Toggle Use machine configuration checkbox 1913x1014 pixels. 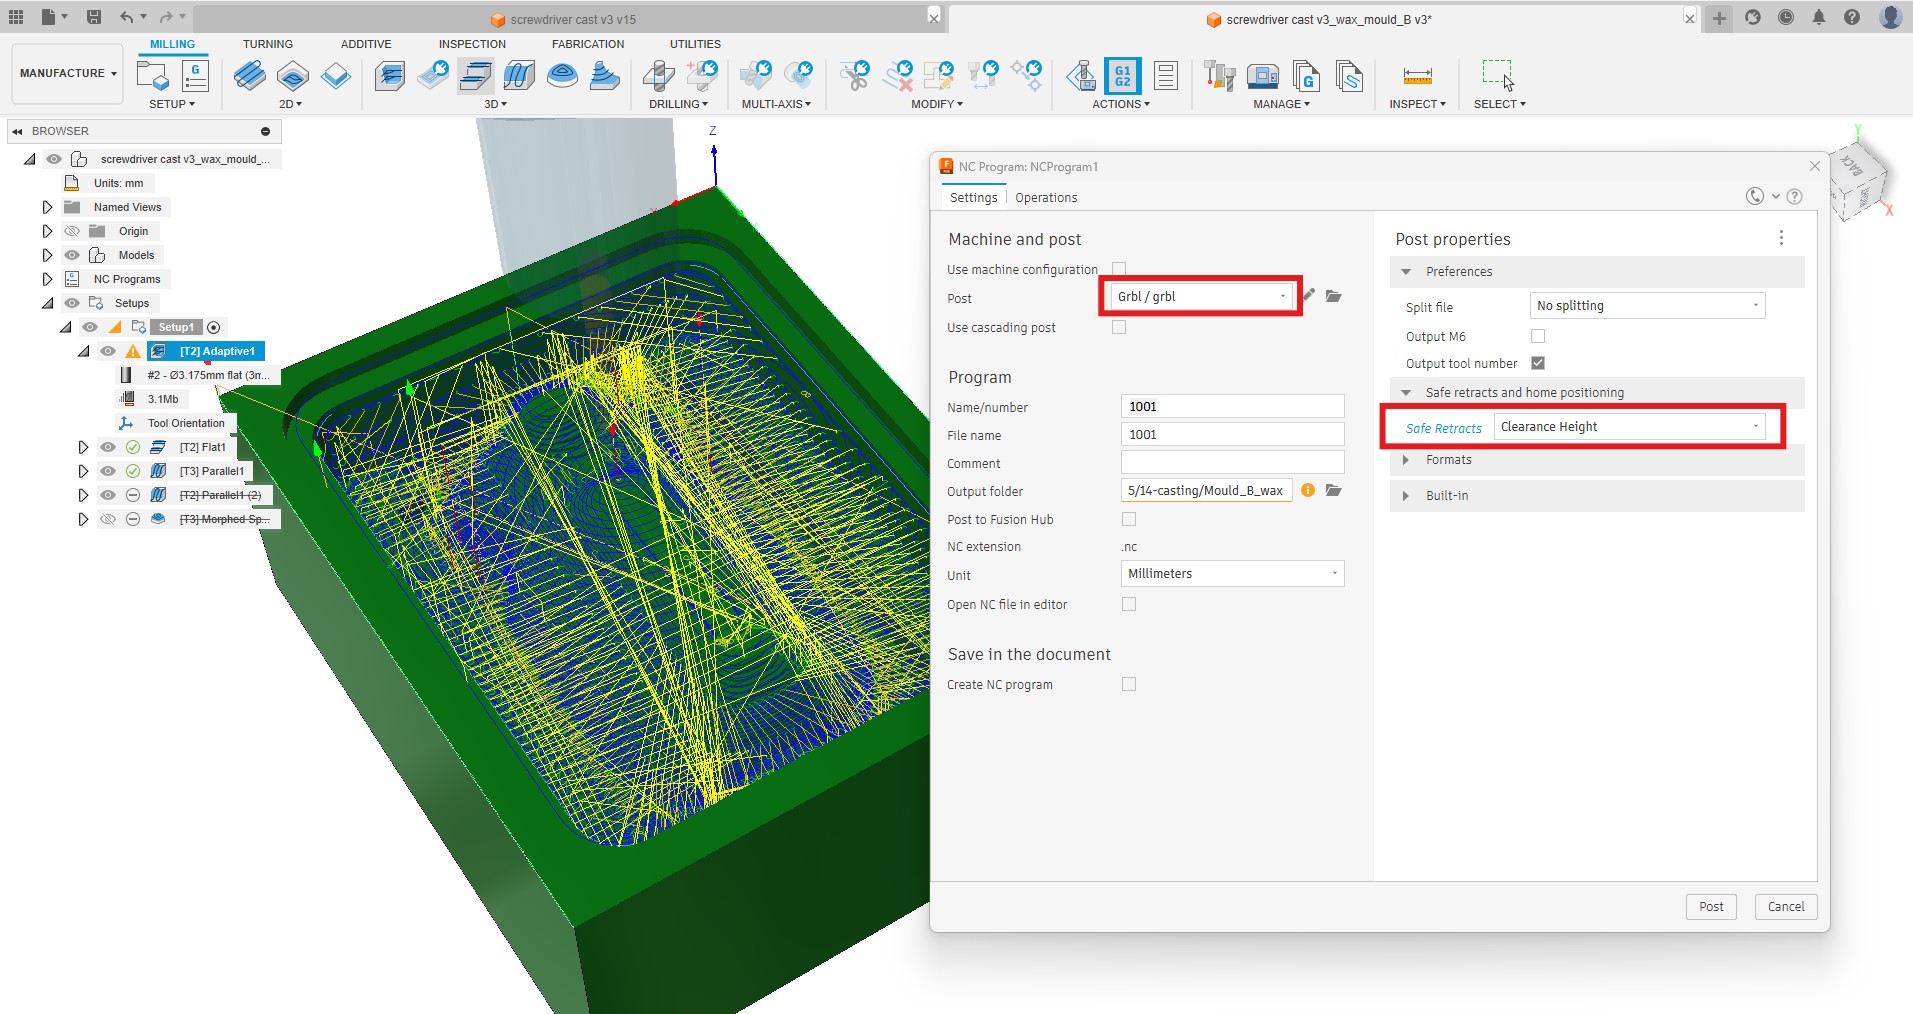(x=1119, y=269)
